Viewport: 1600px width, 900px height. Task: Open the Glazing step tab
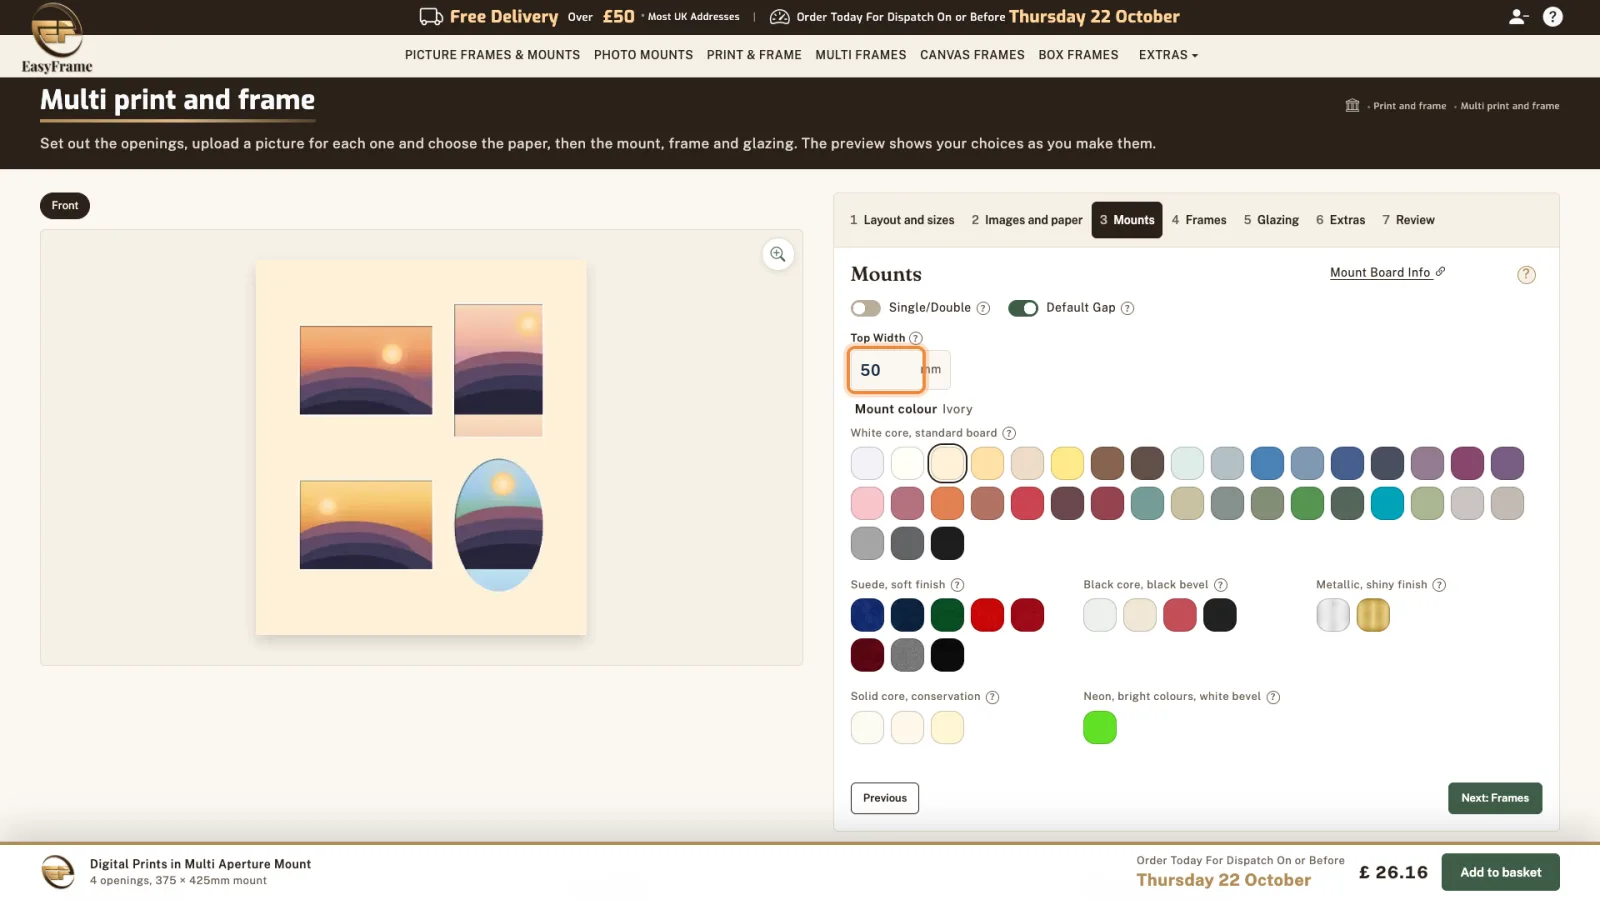click(x=1271, y=220)
